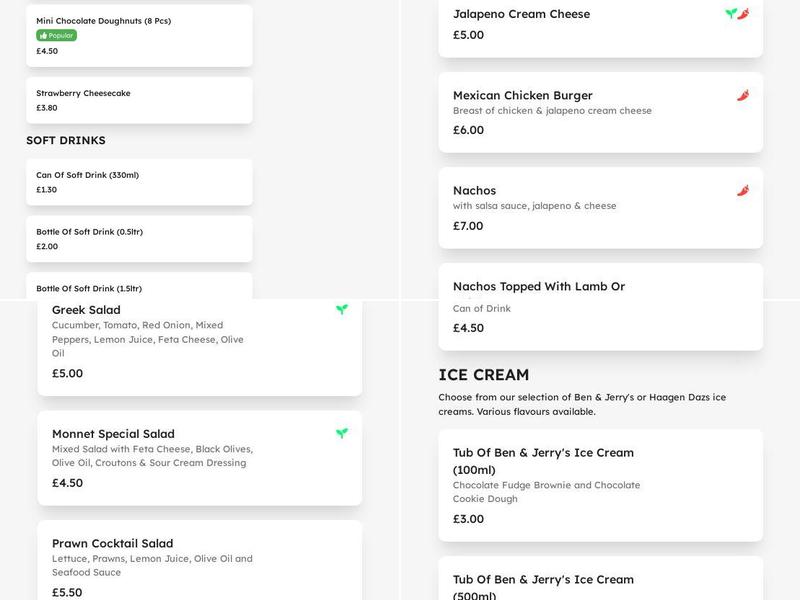Click the spicy chili icon on Jalapeno Cream Cheese
The image size is (800, 600).
pyautogui.click(x=744, y=14)
